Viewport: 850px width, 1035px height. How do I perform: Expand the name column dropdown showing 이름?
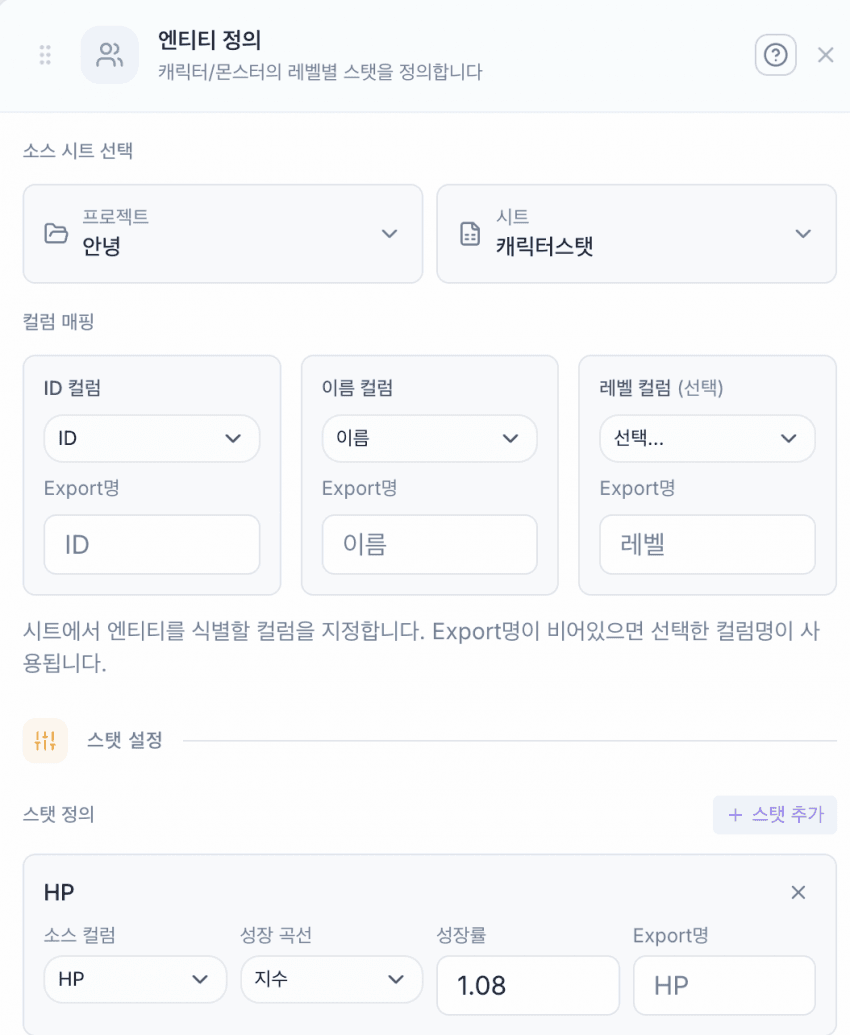click(429, 438)
